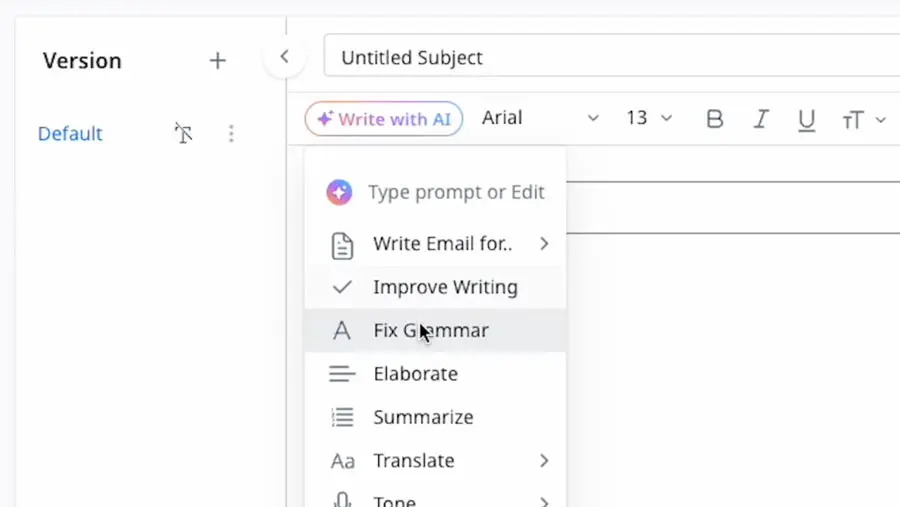Choose Summarize from the AI menu
The image size is (900, 507).
423,417
